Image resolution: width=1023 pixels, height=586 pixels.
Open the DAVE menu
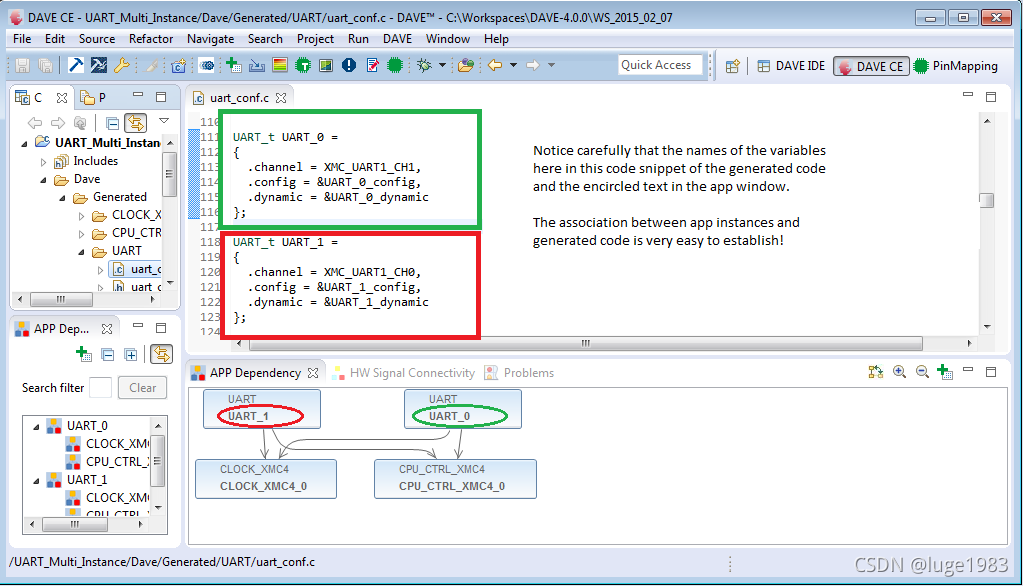[x=397, y=39]
